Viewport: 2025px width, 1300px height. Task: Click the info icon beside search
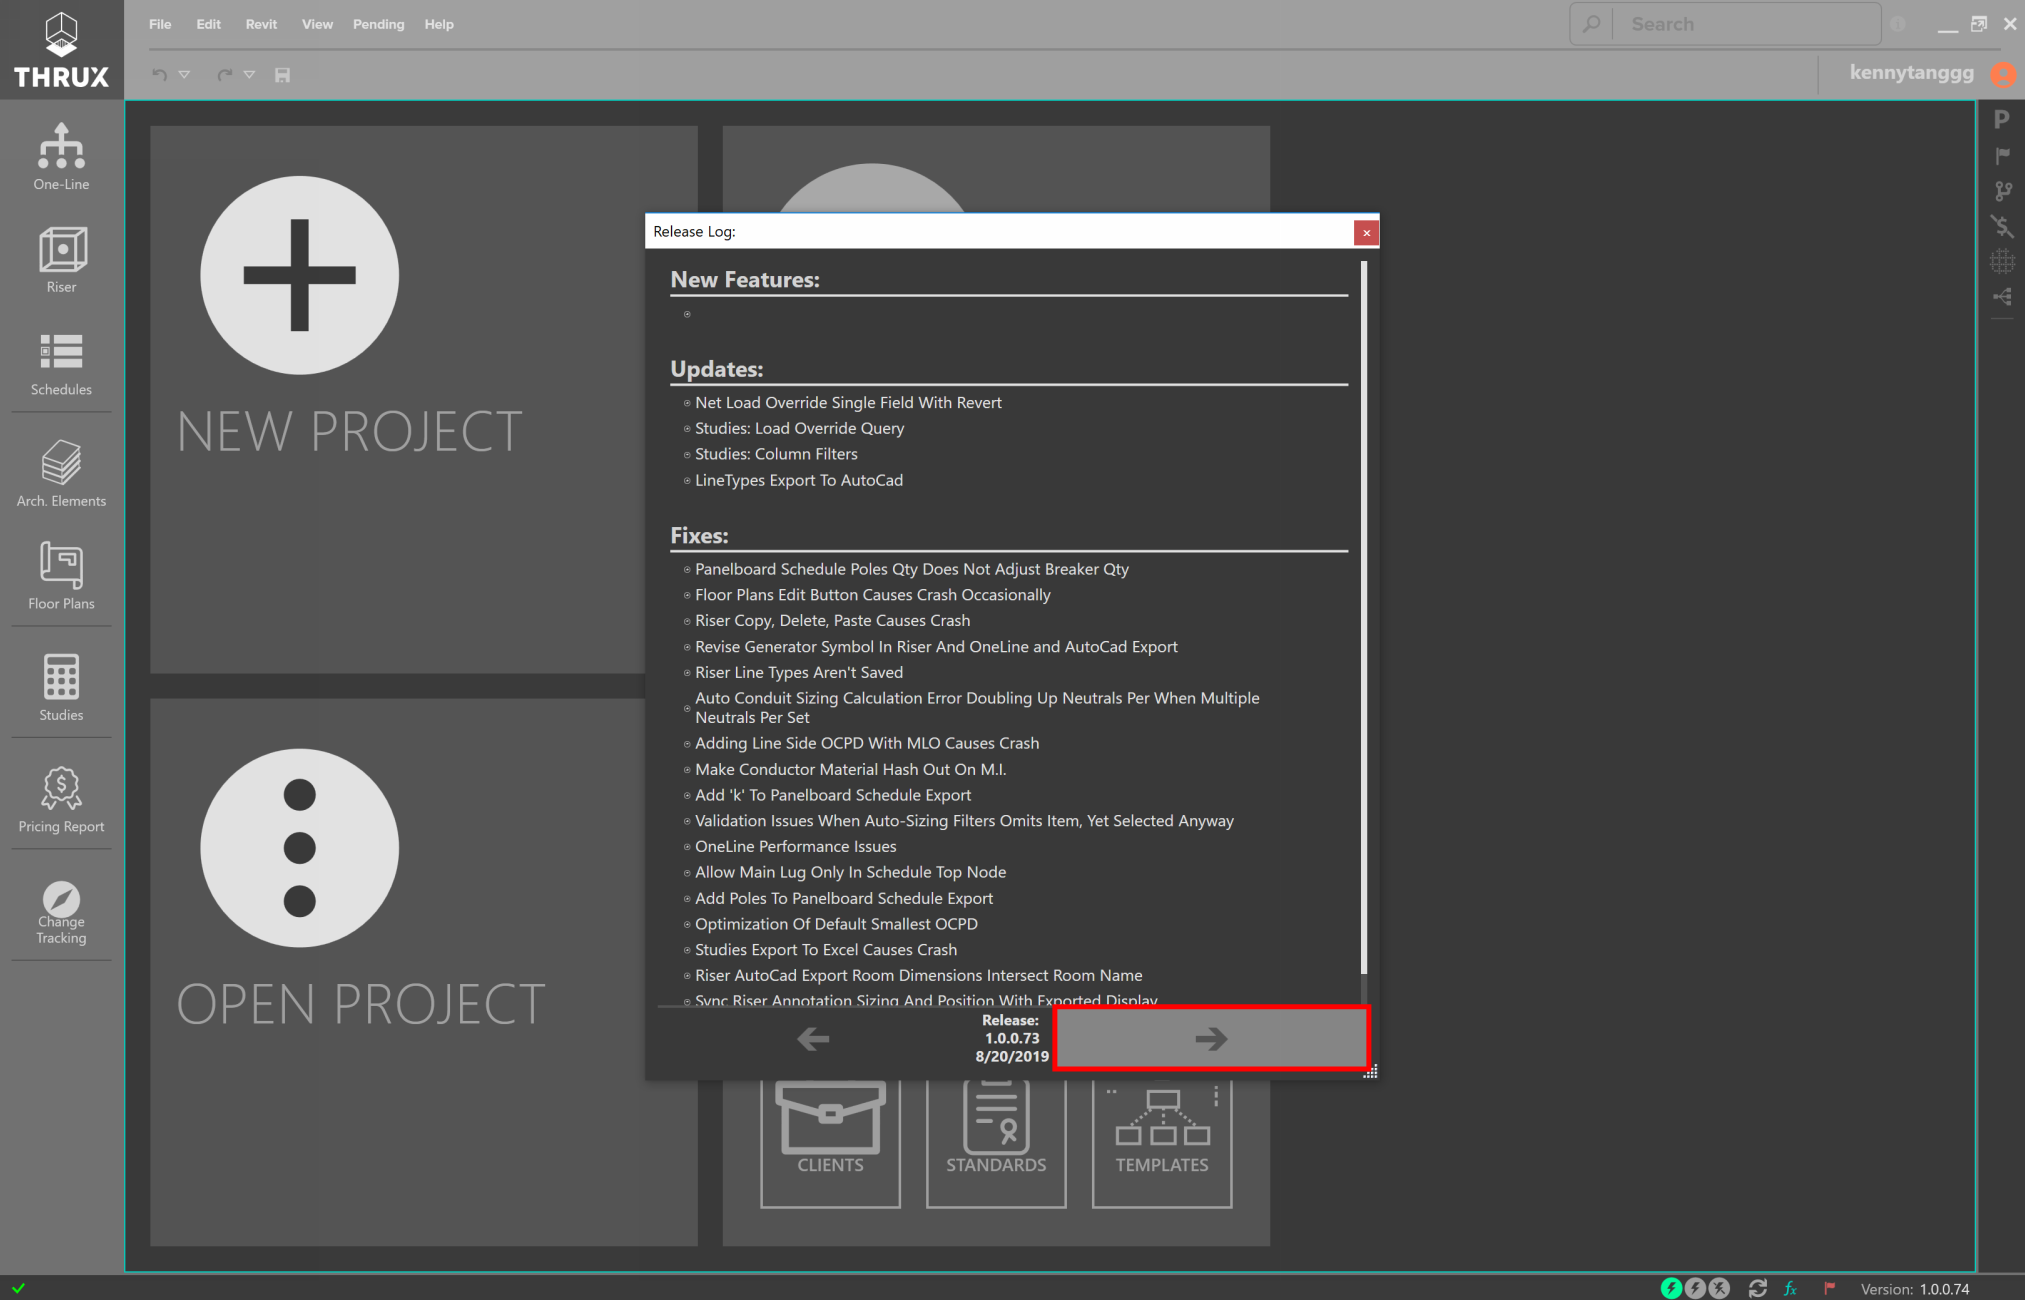(1898, 24)
